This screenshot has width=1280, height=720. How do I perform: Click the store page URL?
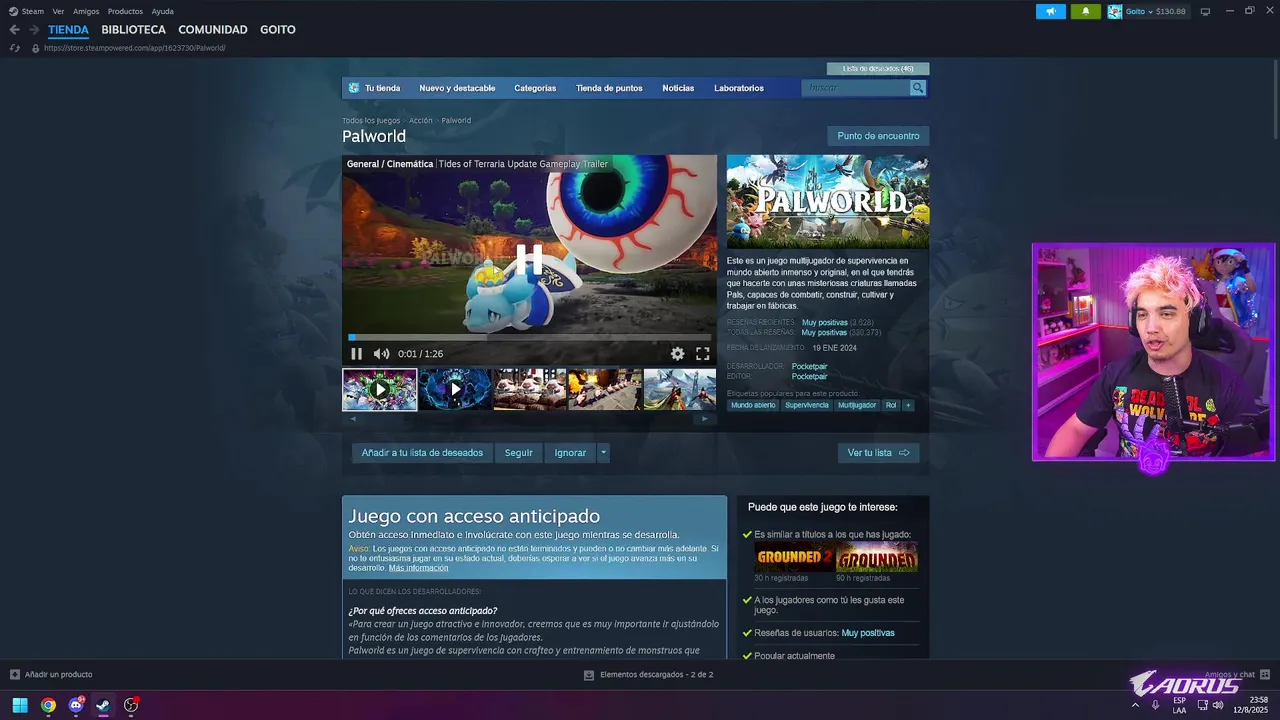pyautogui.click(x=134, y=48)
